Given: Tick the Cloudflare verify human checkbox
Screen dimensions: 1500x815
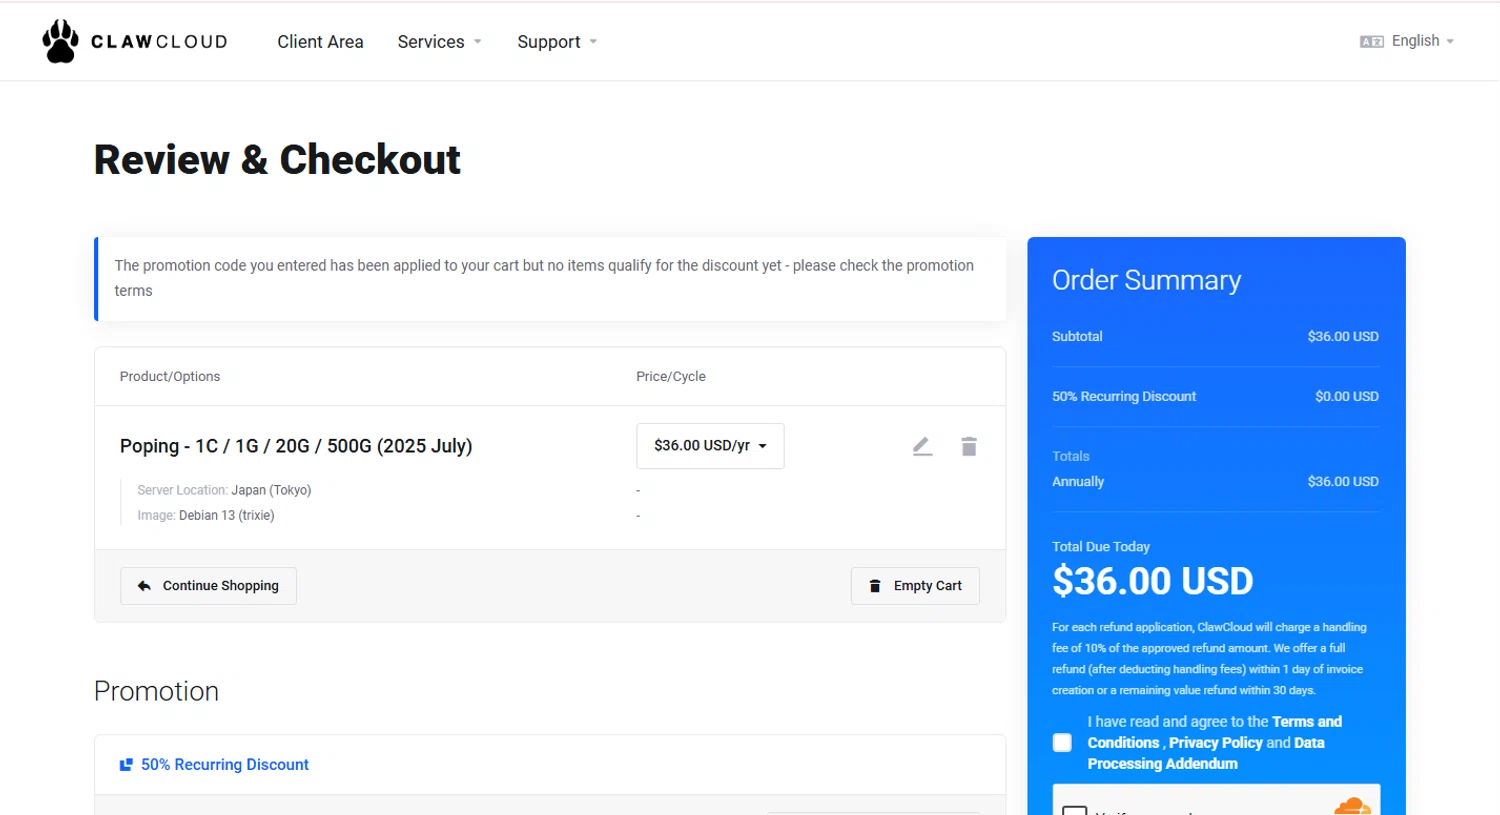Looking at the screenshot, I should click(1074, 810).
